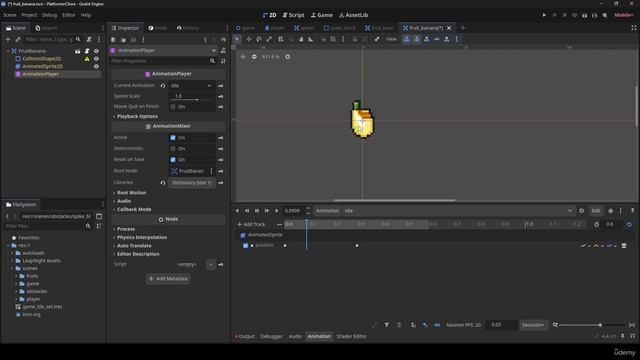Switch to the AssetLib workspace
This screenshot has width=640, height=360.
[x=353, y=15]
